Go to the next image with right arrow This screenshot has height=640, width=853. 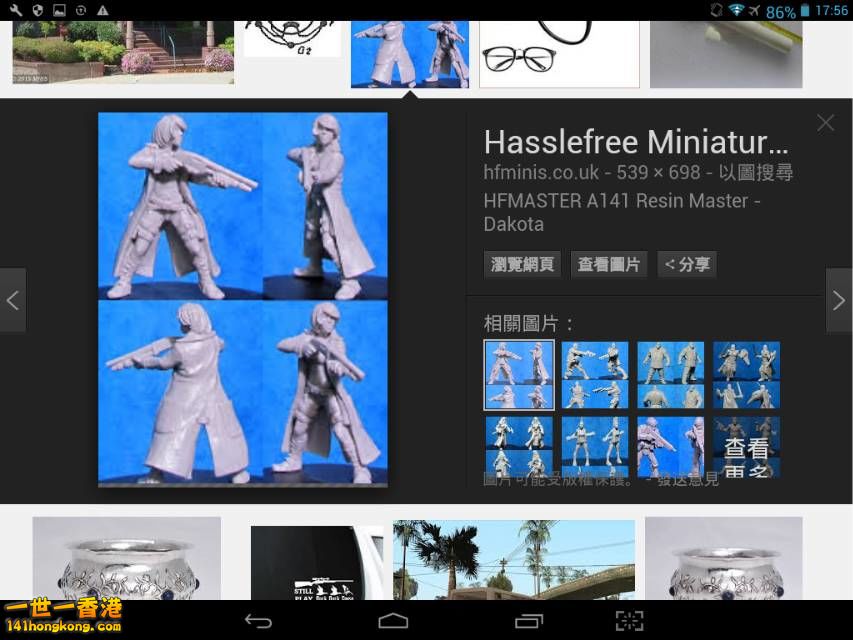(839, 300)
